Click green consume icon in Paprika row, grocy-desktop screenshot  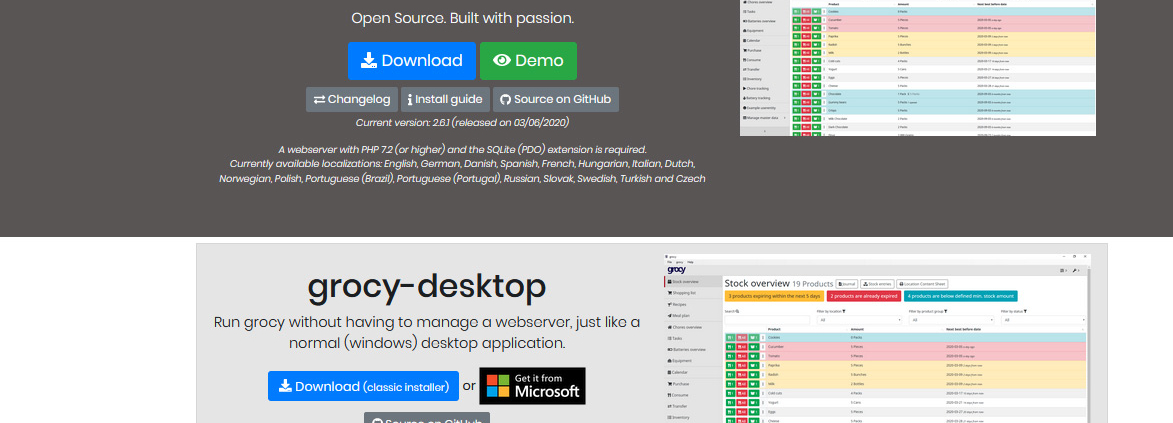coord(730,365)
